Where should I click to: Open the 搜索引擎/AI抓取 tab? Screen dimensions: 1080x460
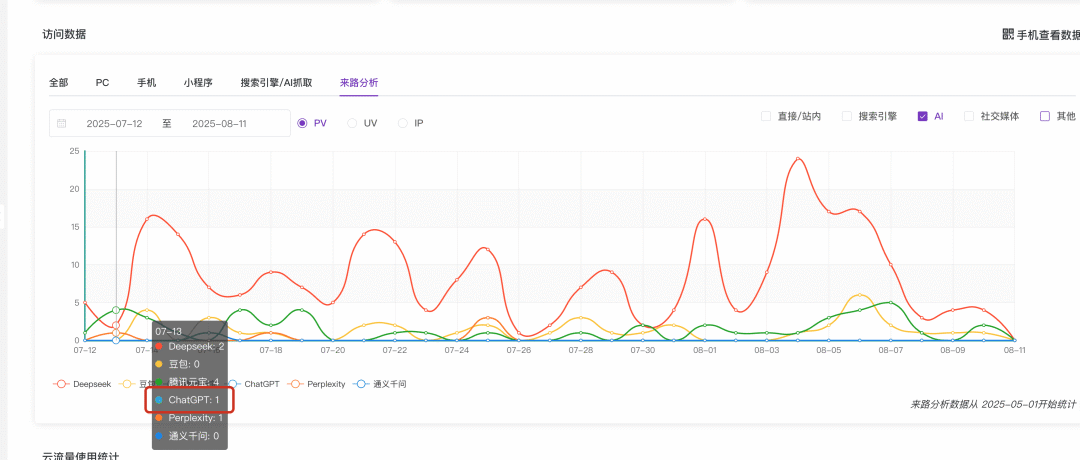coord(276,83)
